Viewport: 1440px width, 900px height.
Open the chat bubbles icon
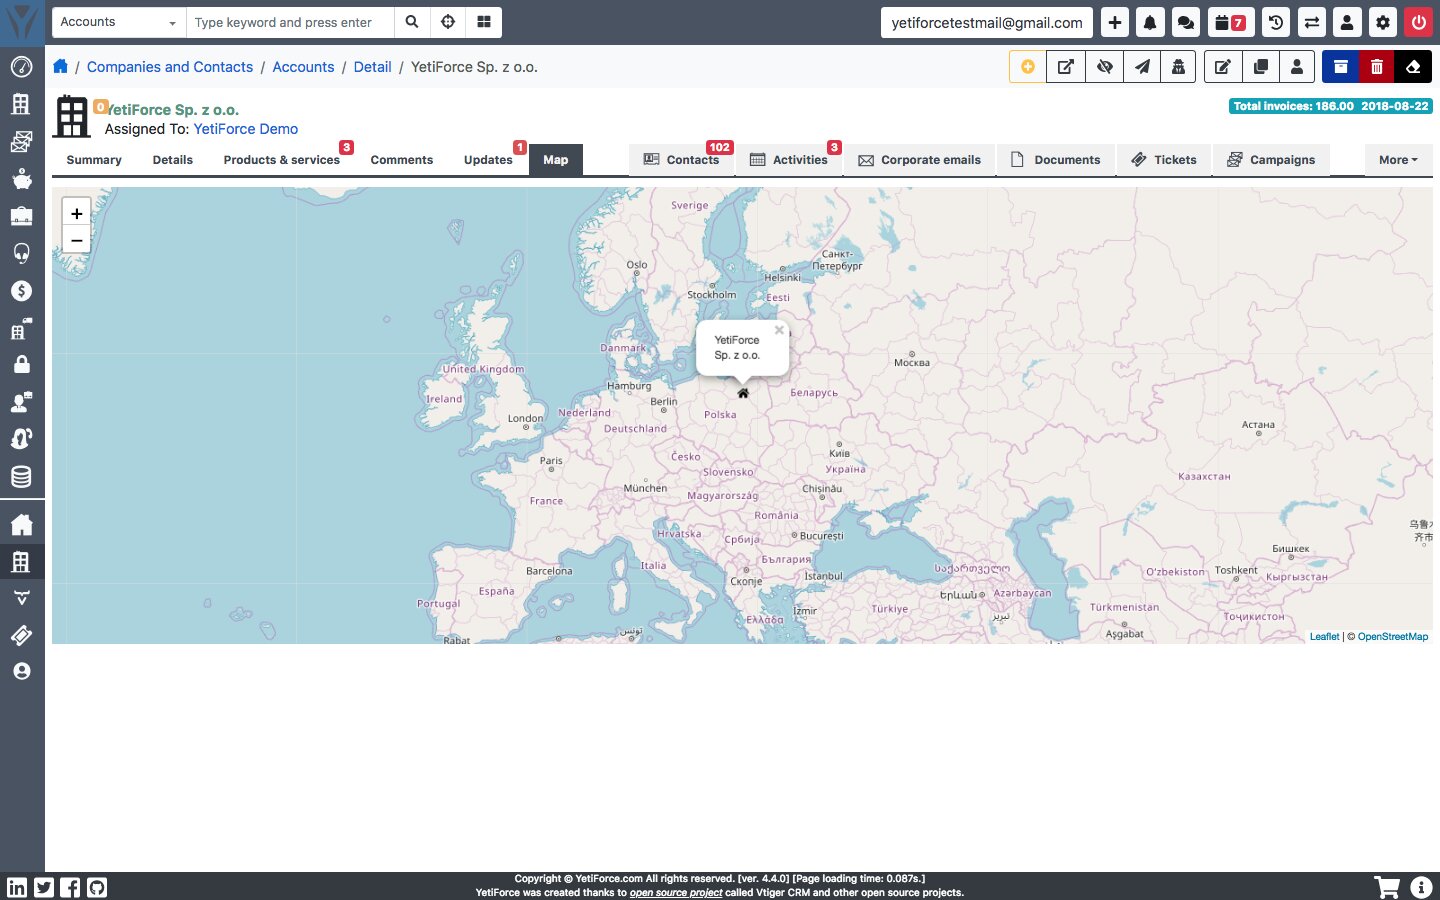point(1185,22)
